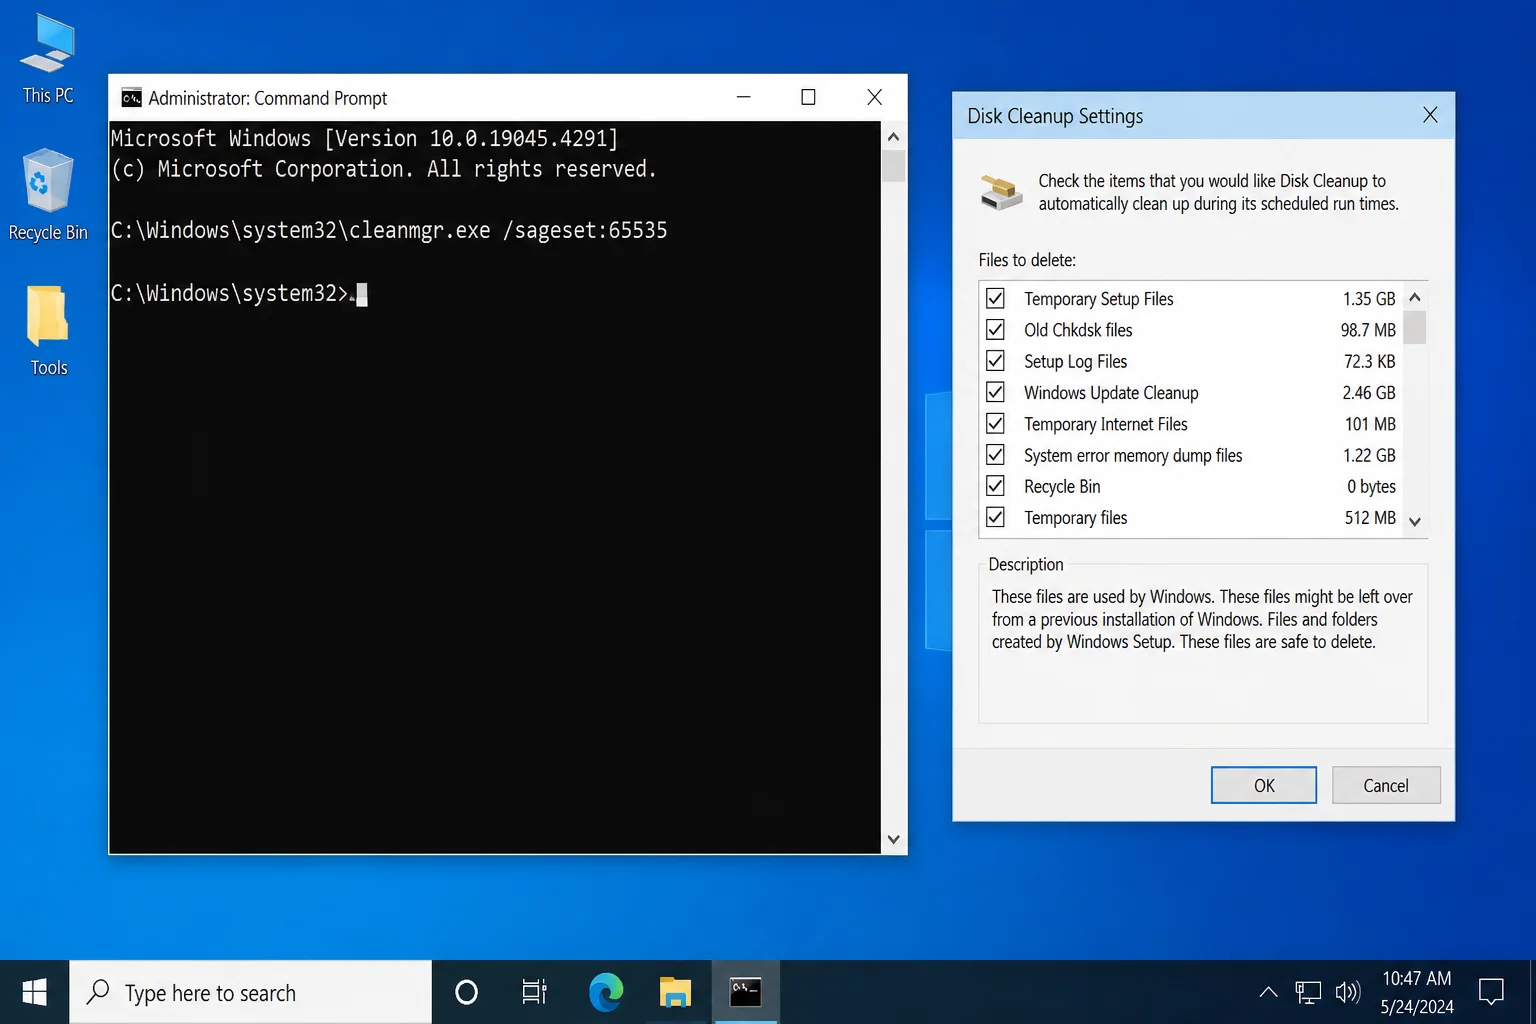Maximize the Command Prompt window
1536x1024 pixels.
808,97
